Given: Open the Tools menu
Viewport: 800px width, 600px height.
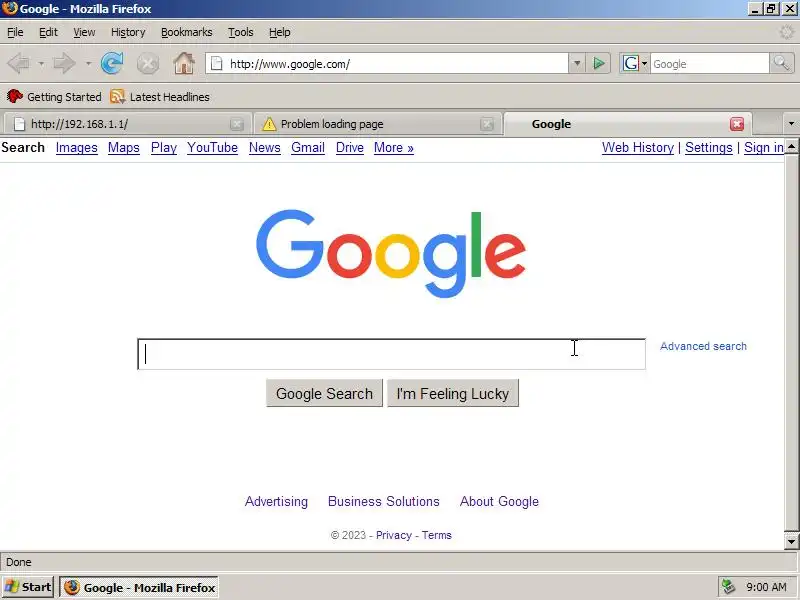Looking at the screenshot, I should pos(241,32).
